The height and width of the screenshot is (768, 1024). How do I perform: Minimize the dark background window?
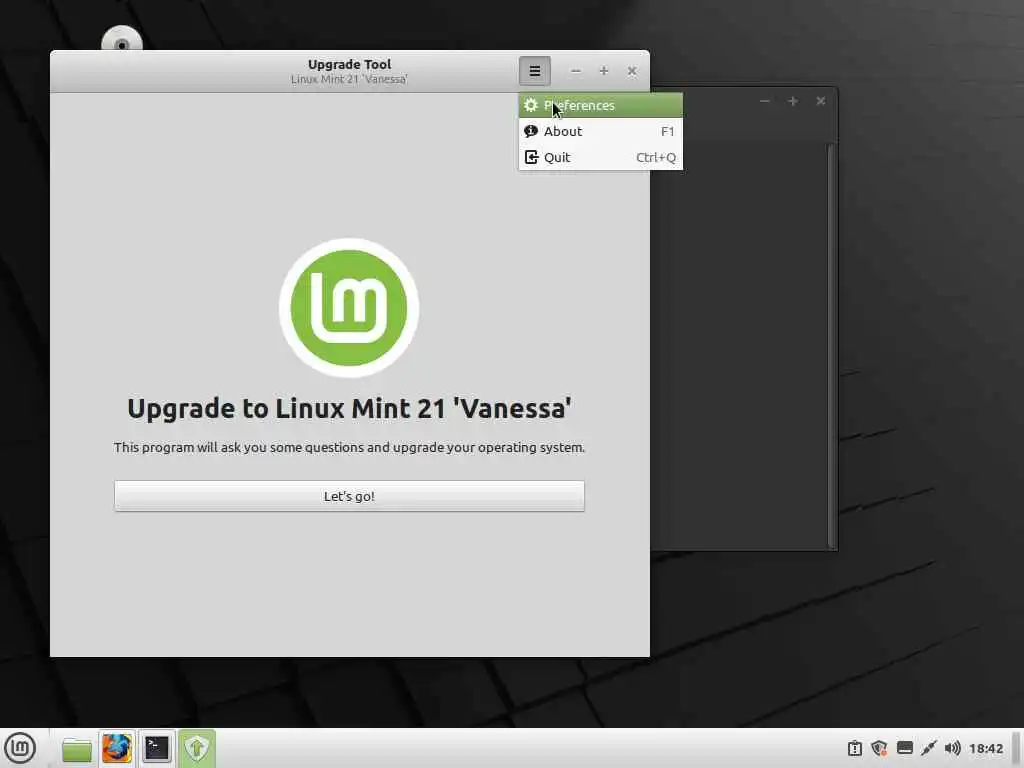pos(765,101)
